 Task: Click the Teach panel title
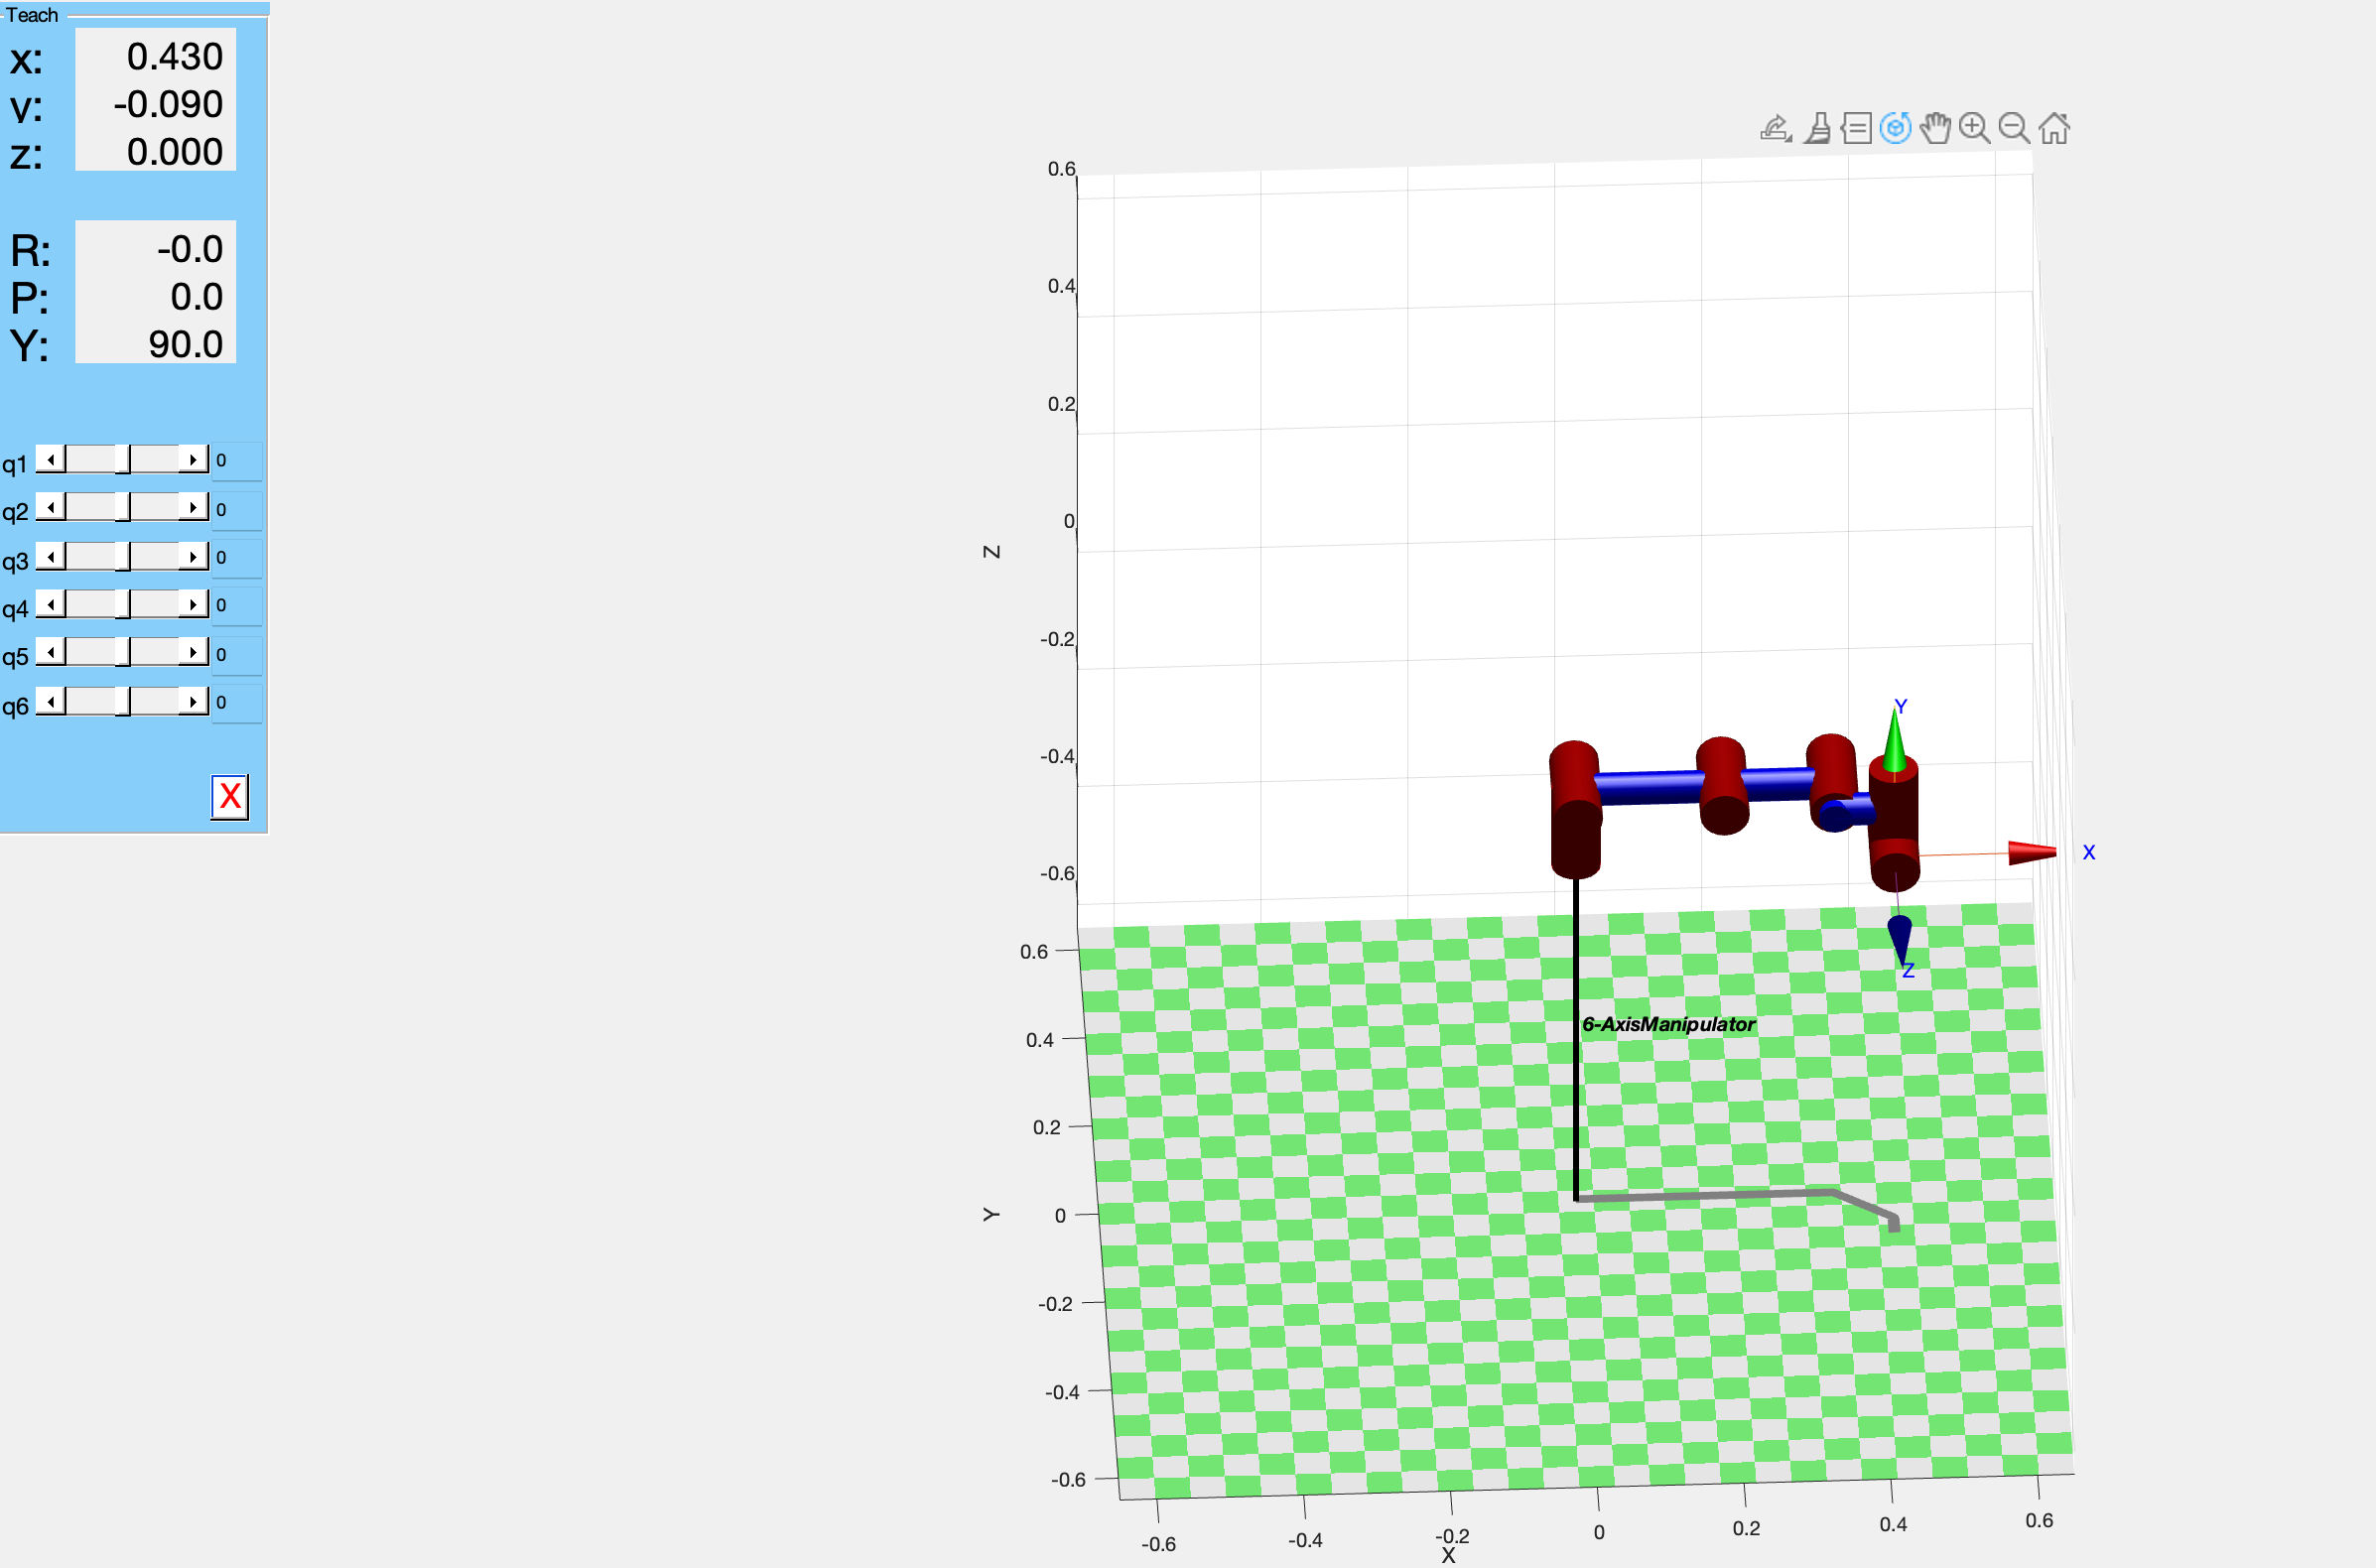[32, 15]
